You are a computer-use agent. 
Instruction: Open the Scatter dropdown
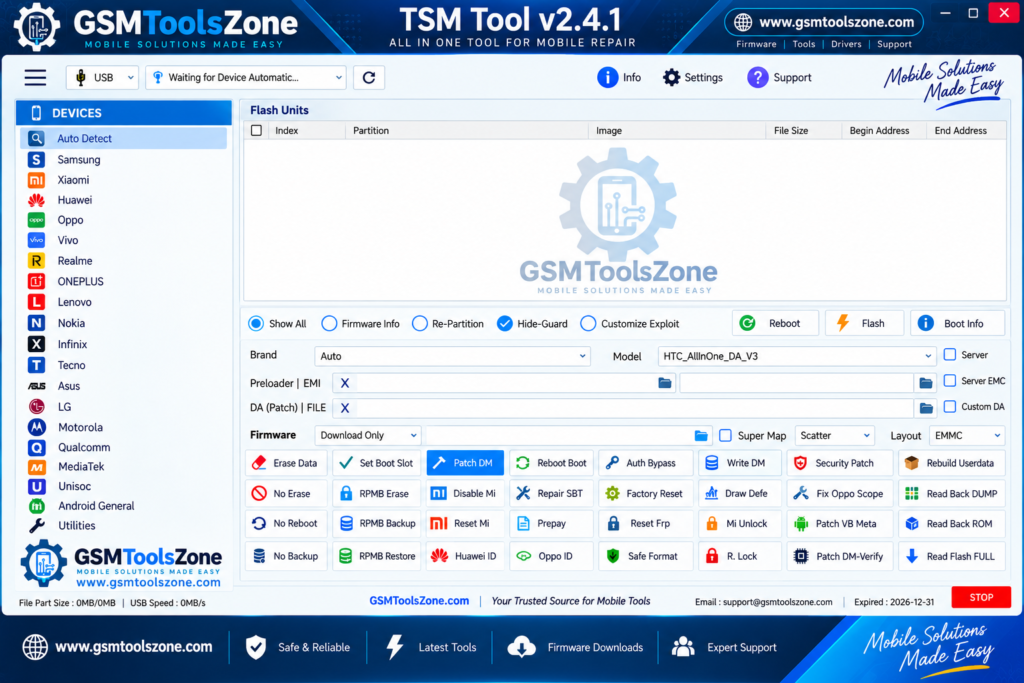(x=835, y=435)
